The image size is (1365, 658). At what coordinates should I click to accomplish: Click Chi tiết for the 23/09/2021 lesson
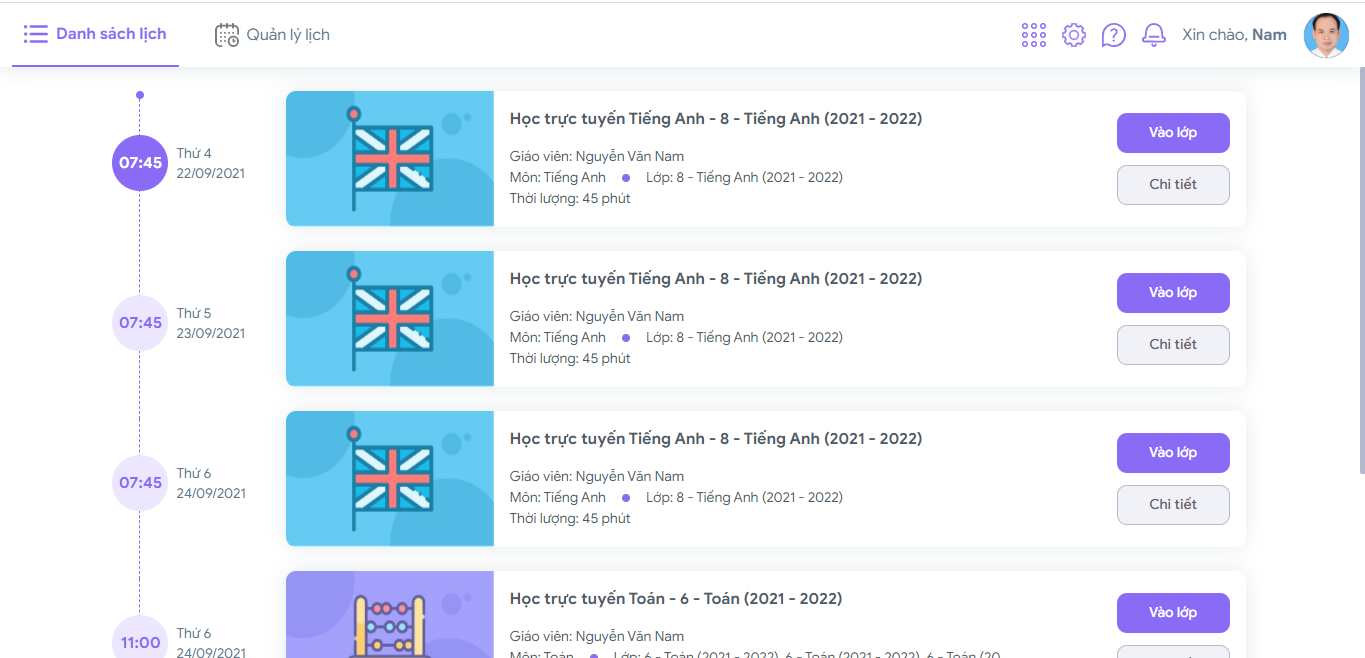point(1173,345)
